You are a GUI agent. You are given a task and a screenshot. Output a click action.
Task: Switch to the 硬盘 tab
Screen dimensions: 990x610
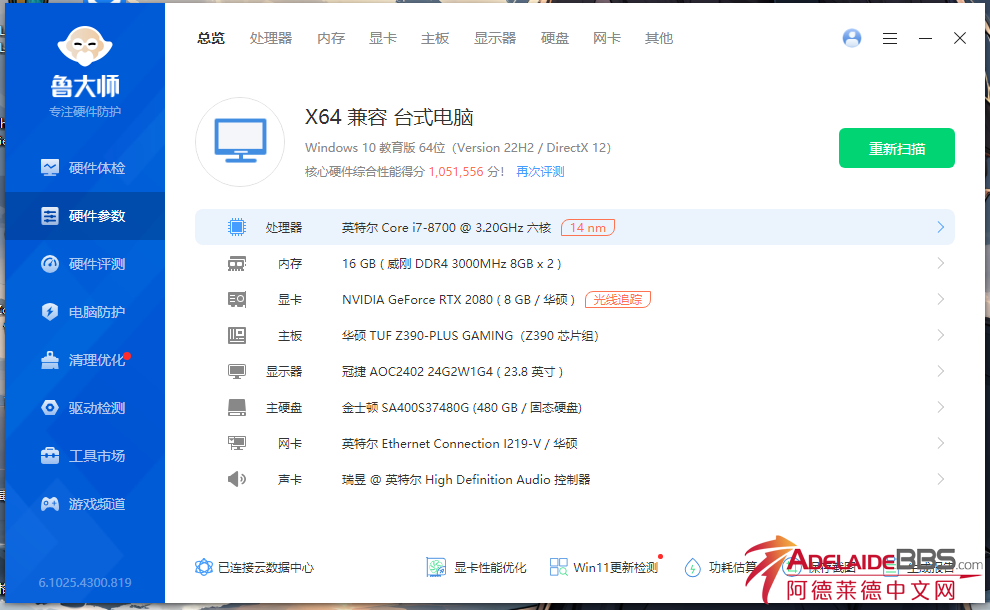(x=555, y=38)
